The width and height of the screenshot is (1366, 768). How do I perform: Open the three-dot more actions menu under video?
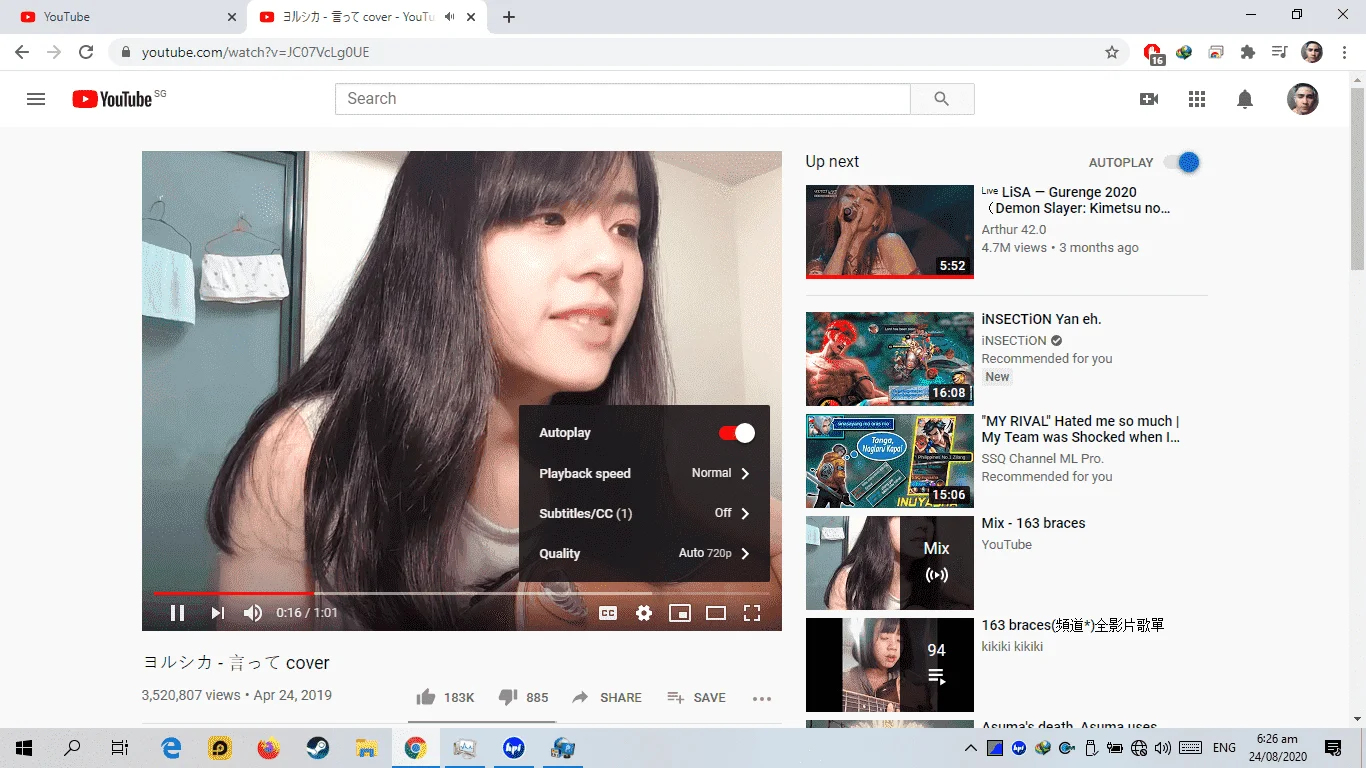[x=762, y=698]
